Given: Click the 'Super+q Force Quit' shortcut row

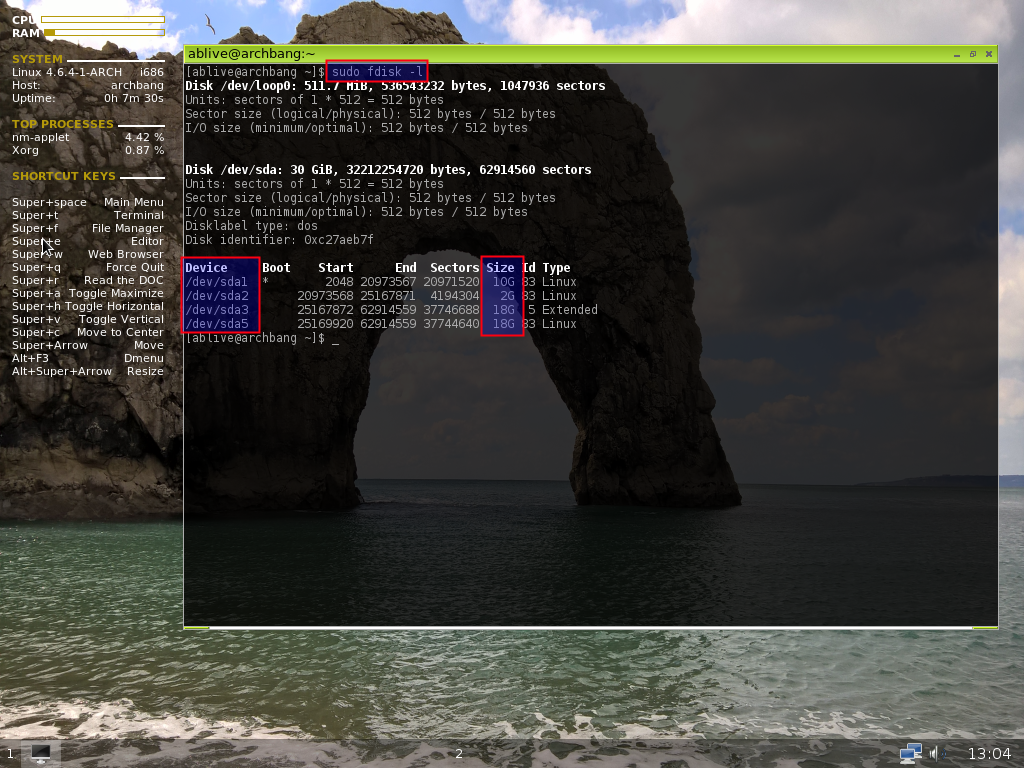Looking at the screenshot, I should [x=88, y=268].
